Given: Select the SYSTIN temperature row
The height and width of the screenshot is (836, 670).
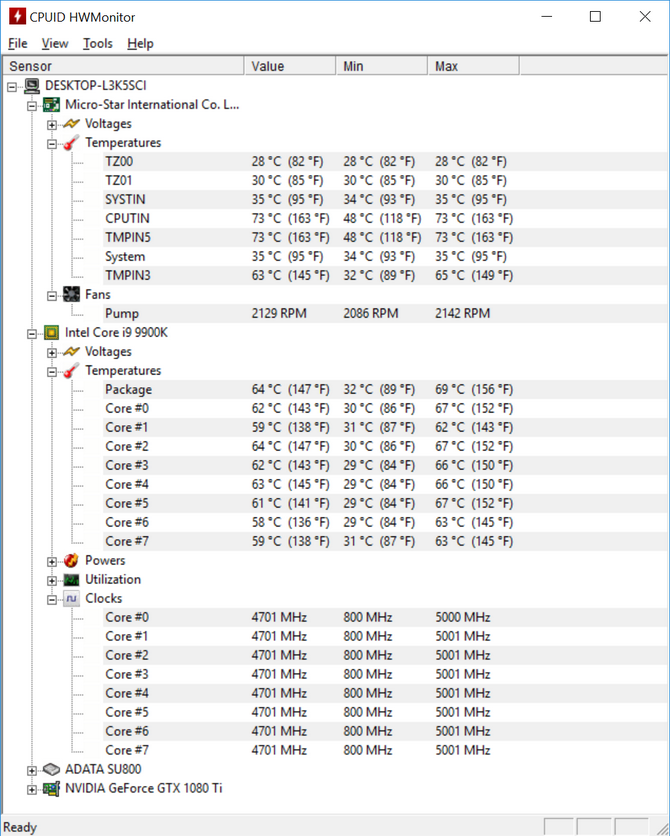Looking at the screenshot, I should (x=385, y=199).
